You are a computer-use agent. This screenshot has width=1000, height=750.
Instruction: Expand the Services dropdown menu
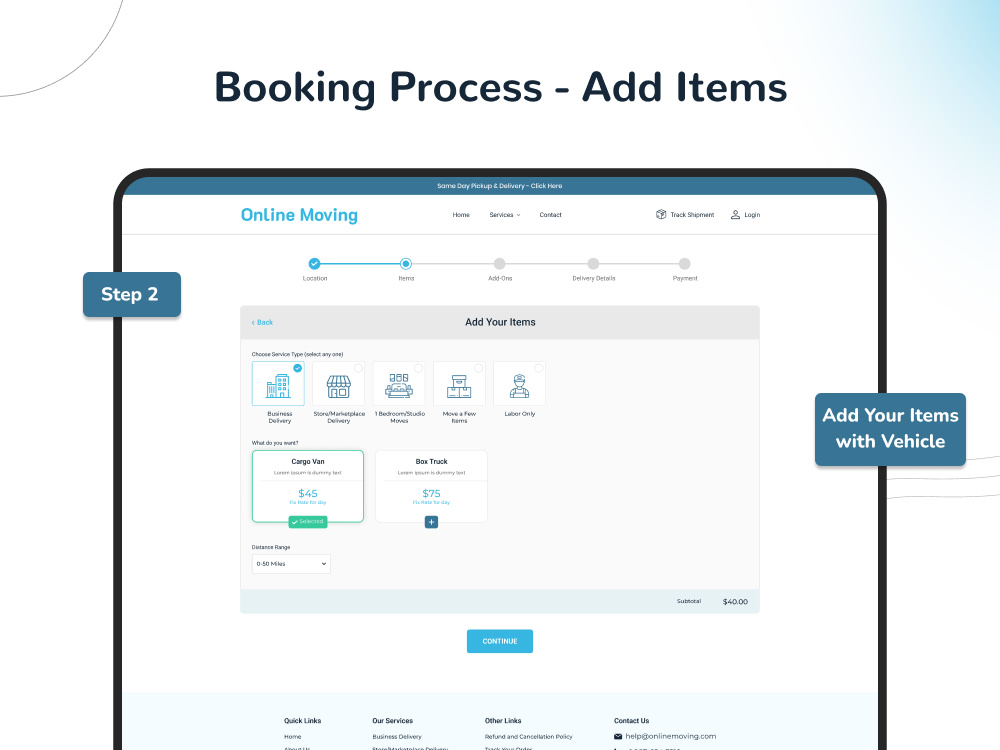coord(504,215)
